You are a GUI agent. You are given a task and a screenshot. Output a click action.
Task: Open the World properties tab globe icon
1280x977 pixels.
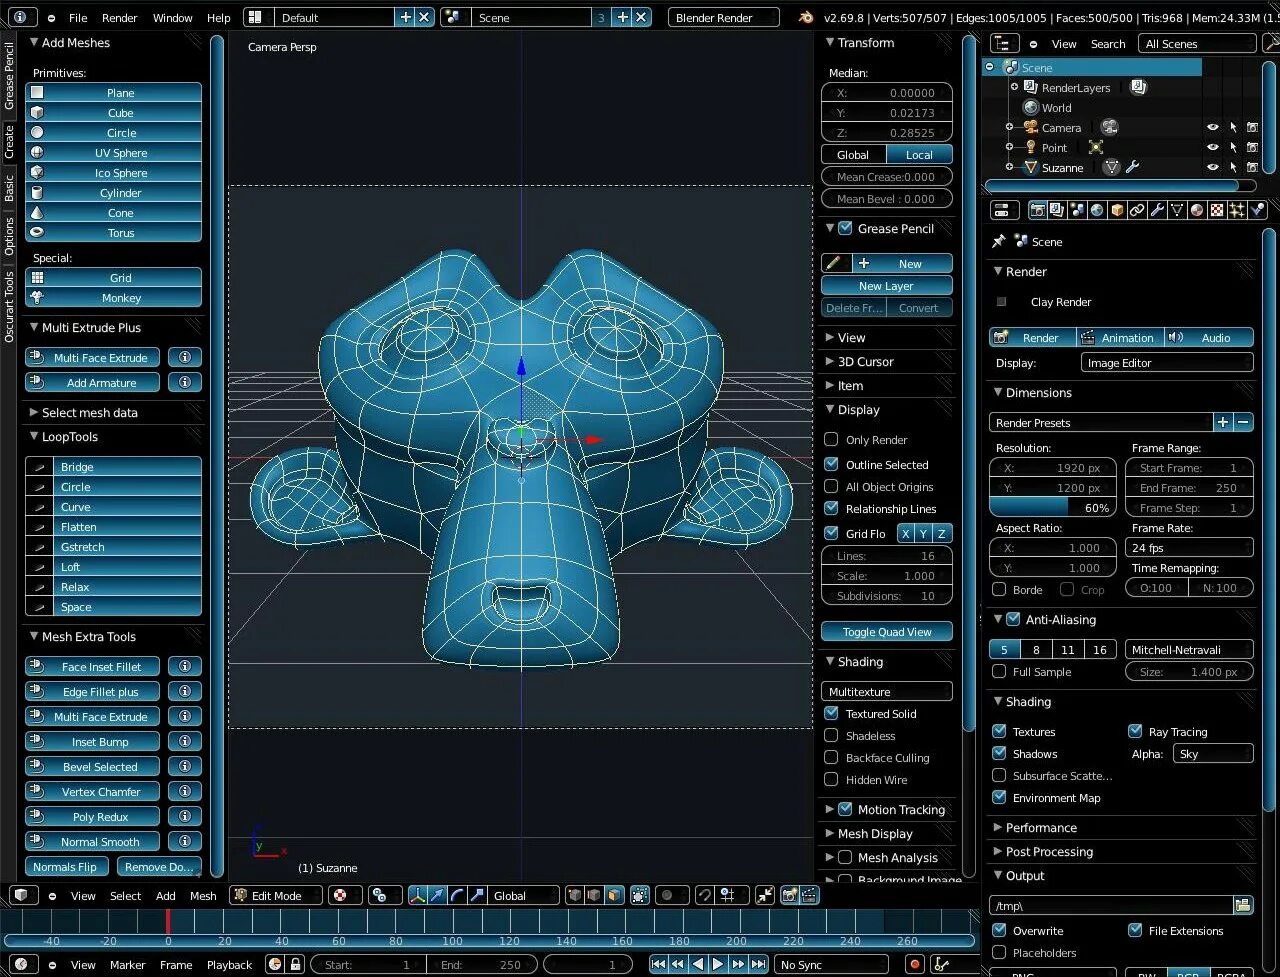coord(1097,210)
